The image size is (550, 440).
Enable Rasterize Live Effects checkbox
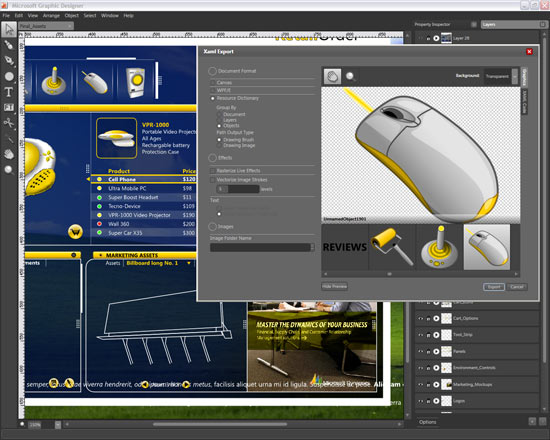click(x=213, y=171)
